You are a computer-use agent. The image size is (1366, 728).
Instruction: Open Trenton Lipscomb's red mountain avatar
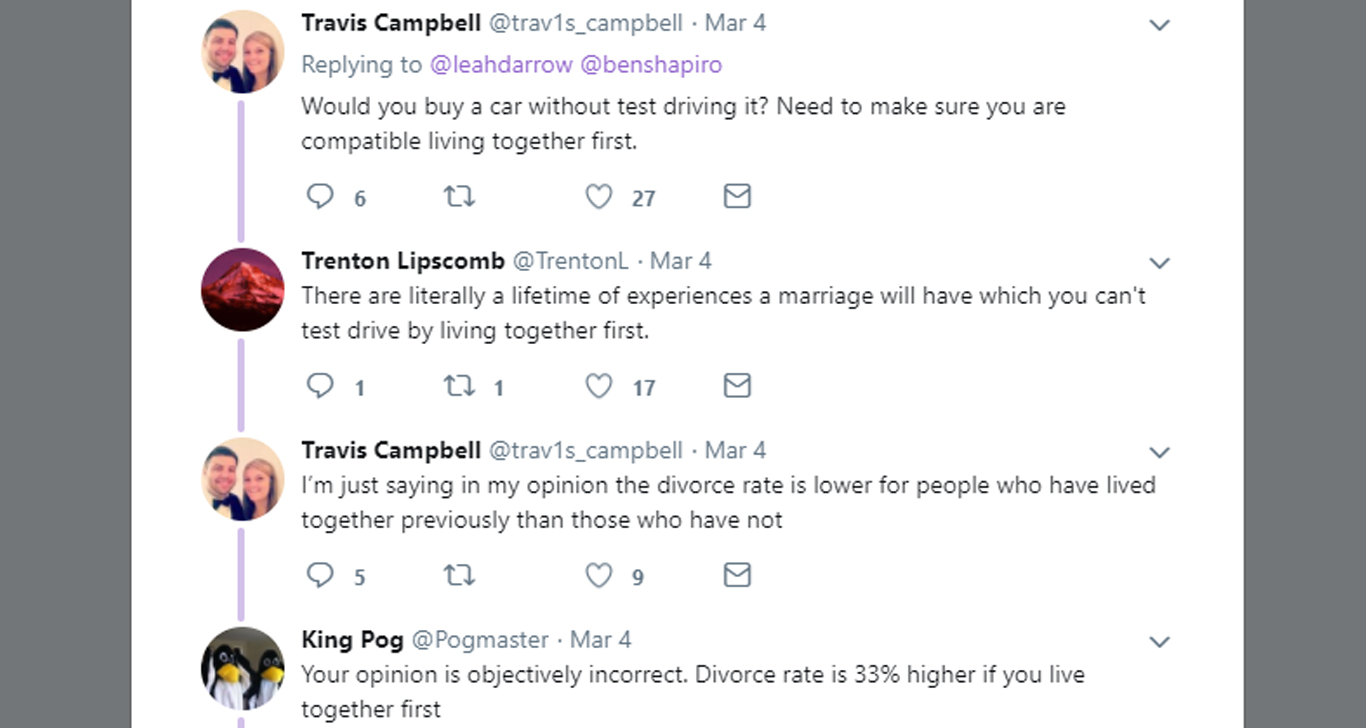(243, 289)
